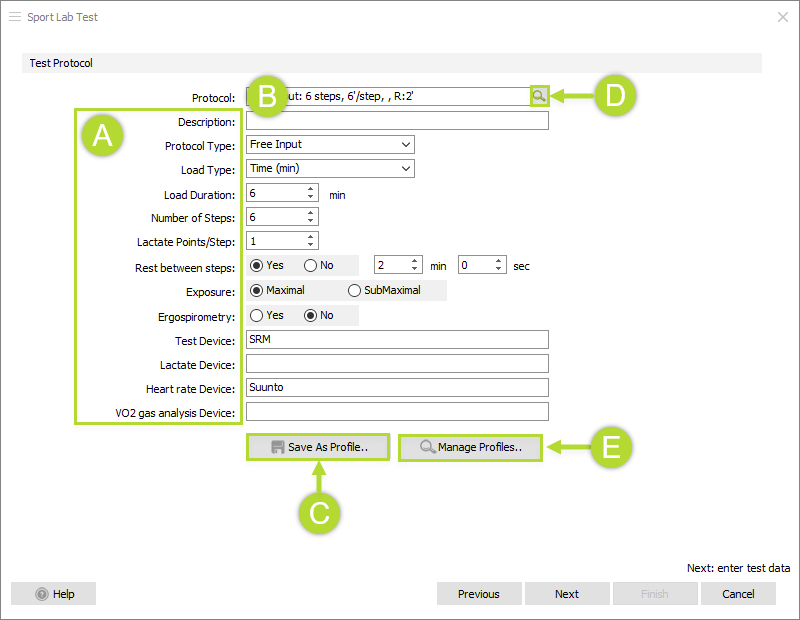Set Ergospirometry to Yes
Screen dimensions: 800x620
[266, 315]
